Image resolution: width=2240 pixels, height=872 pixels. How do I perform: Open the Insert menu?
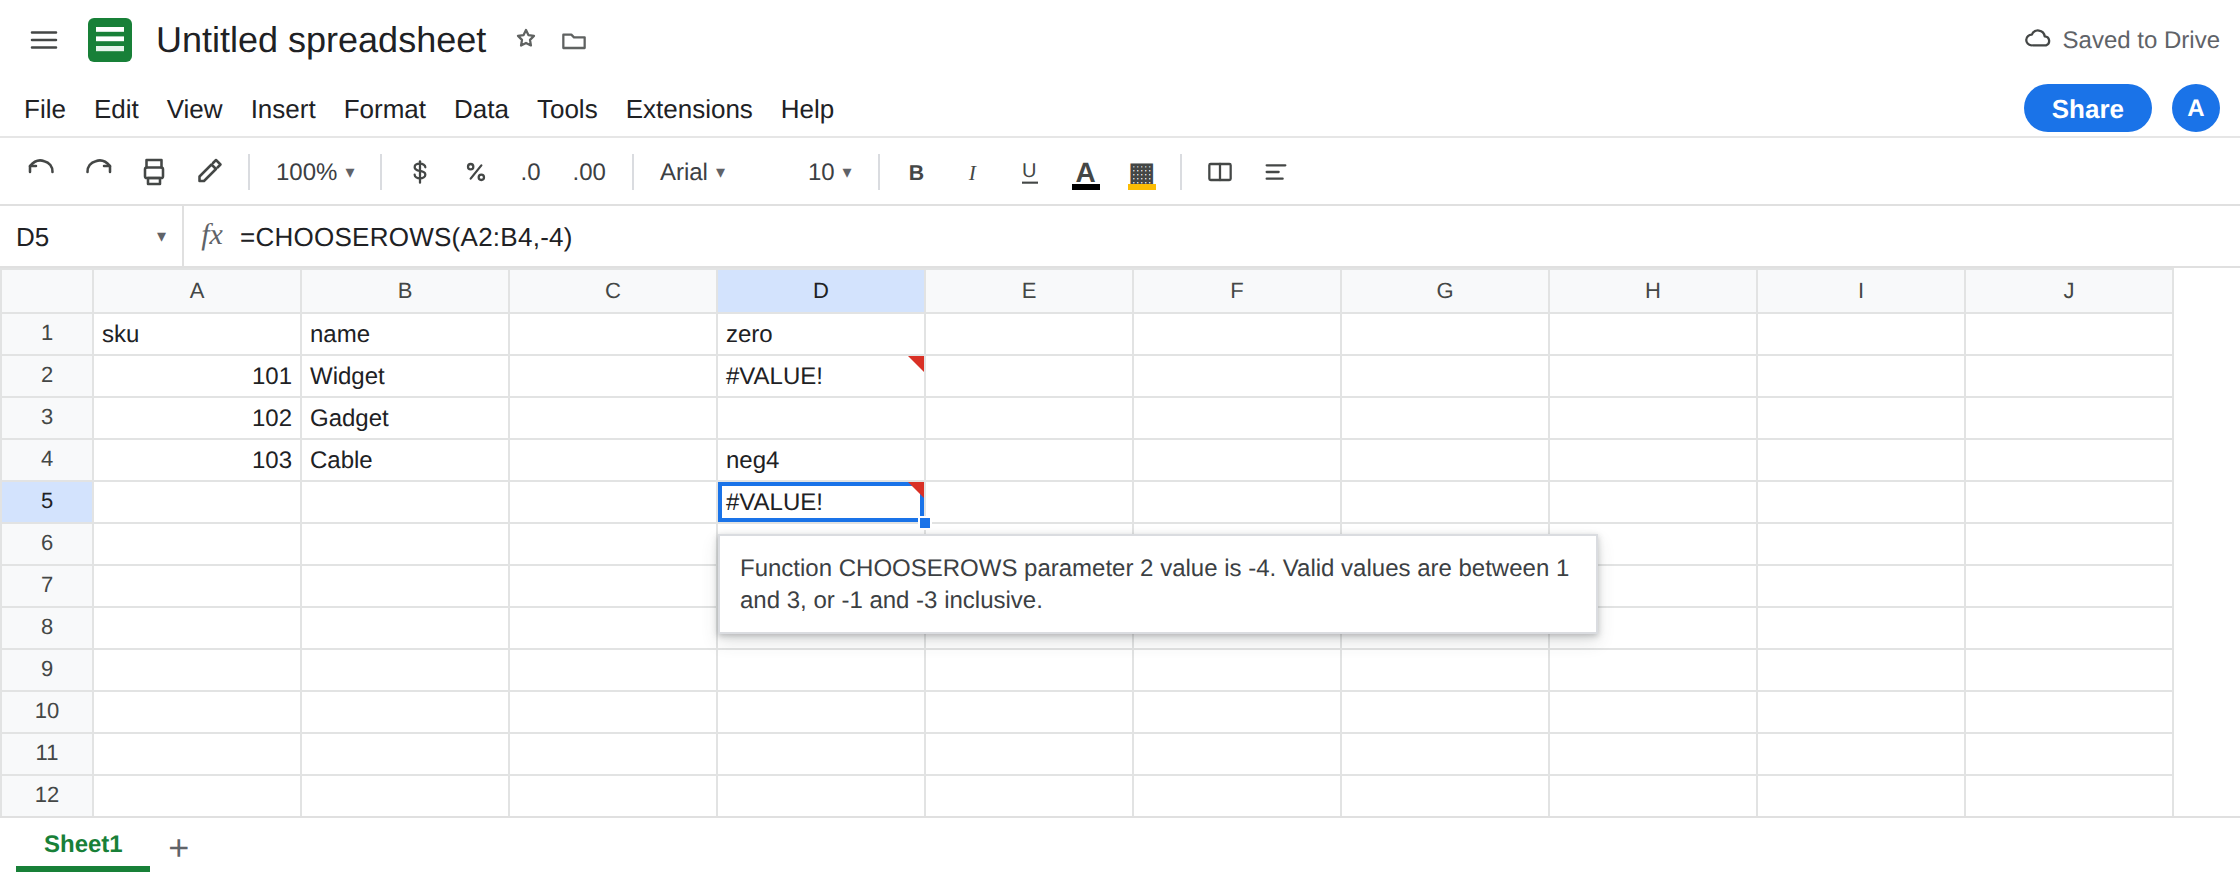(283, 109)
